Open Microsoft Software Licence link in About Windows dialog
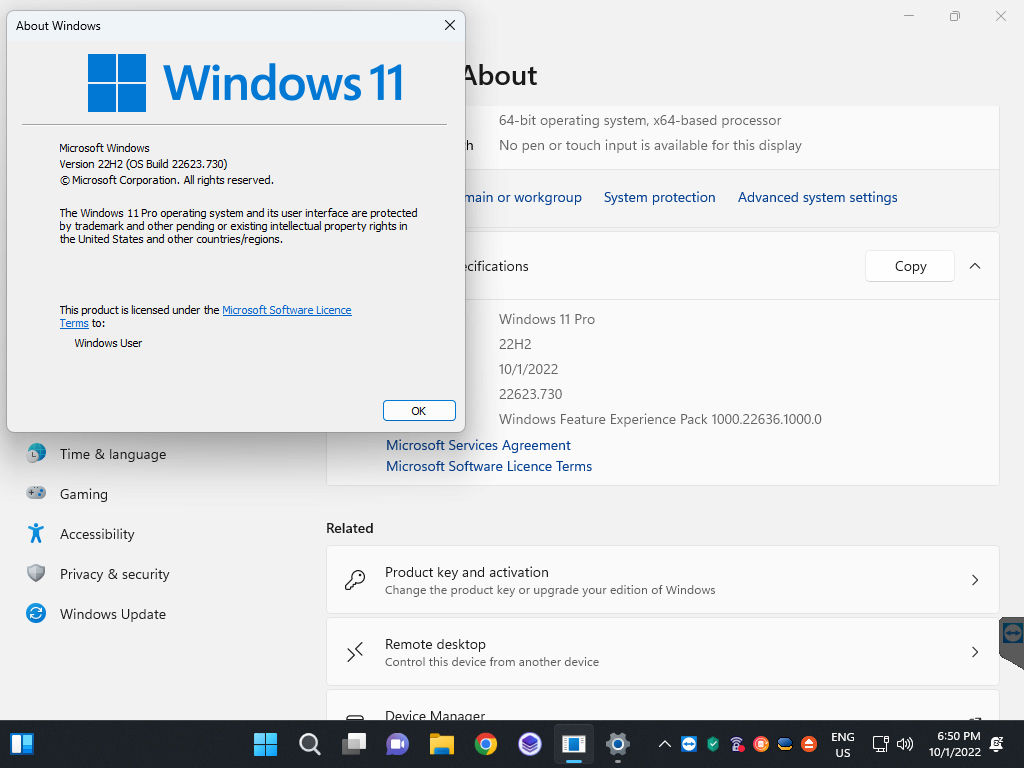 point(287,310)
